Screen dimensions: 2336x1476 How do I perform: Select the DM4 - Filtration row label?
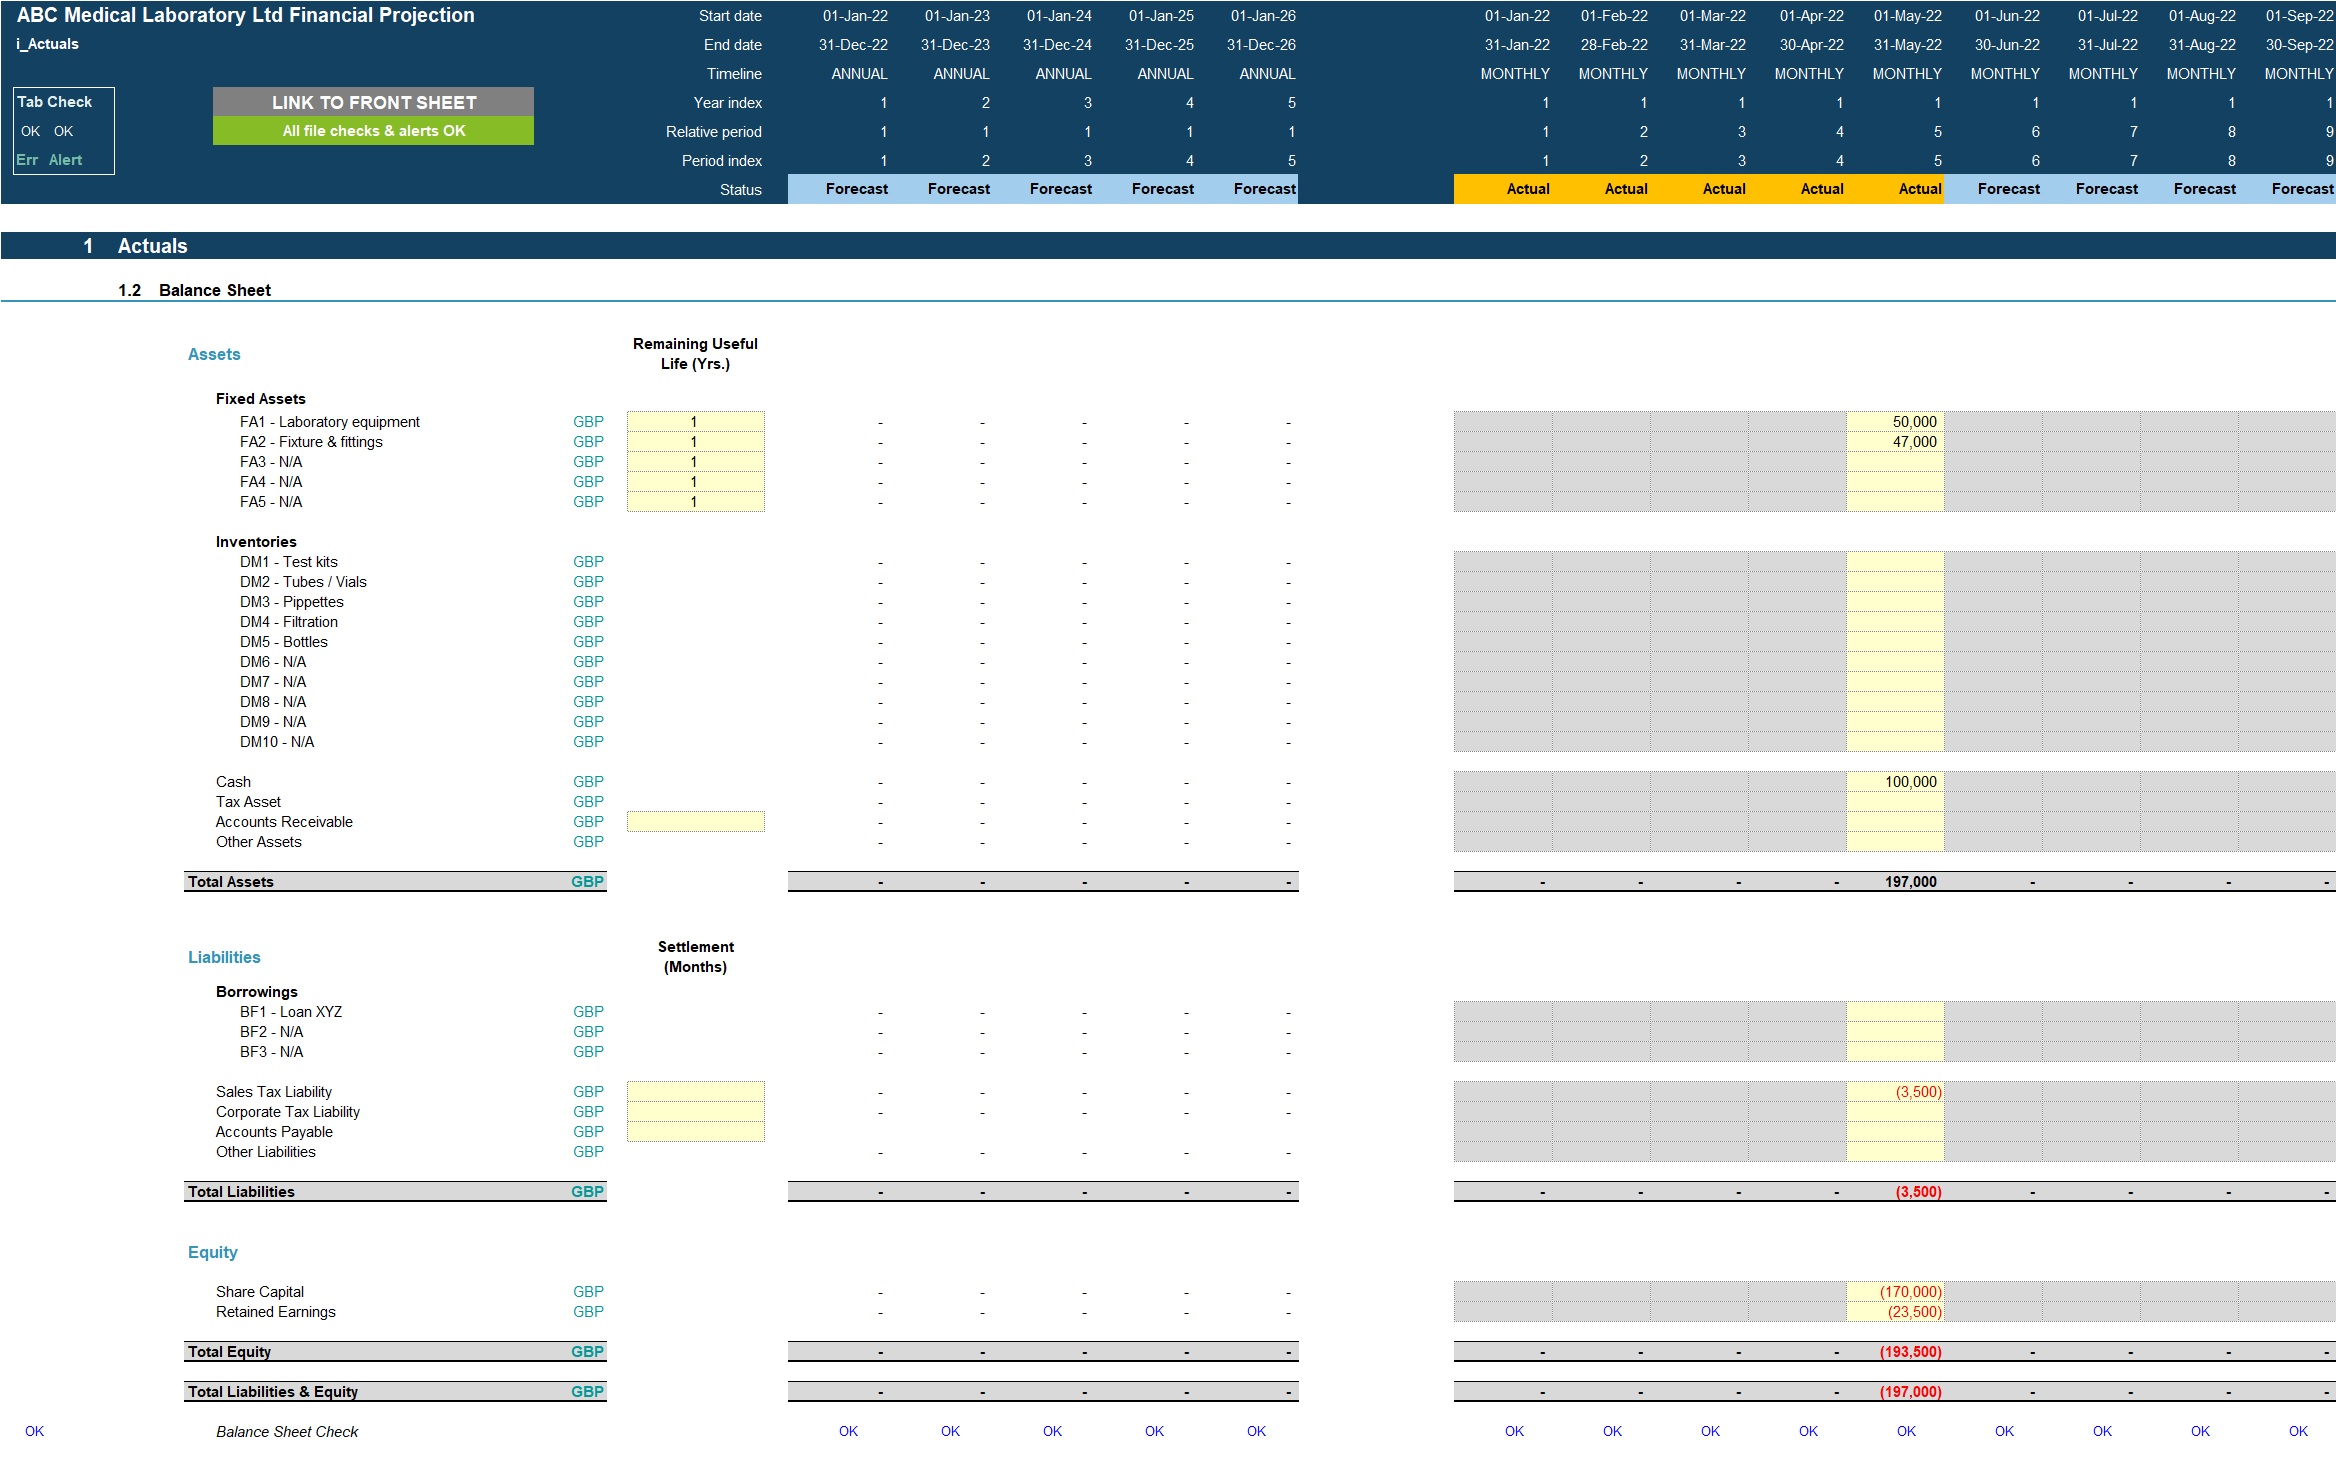(289, 622)
